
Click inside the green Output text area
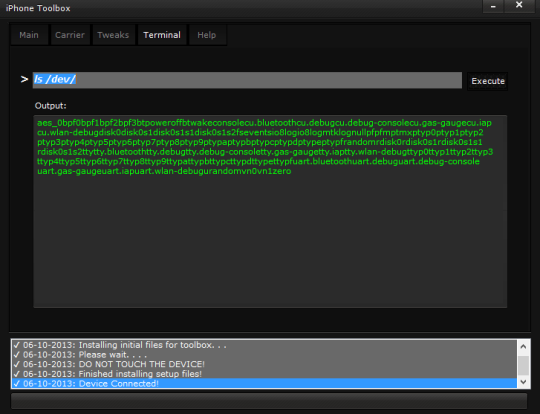[x=270, y=211]
